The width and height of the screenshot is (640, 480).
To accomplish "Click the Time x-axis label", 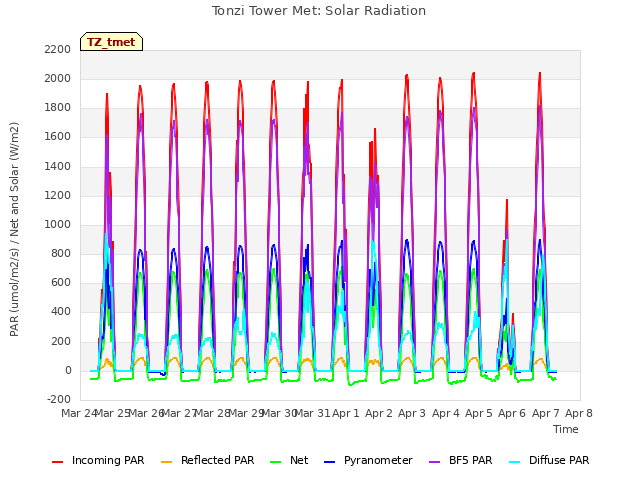I will pyautogui.click(x=566, y=429).
